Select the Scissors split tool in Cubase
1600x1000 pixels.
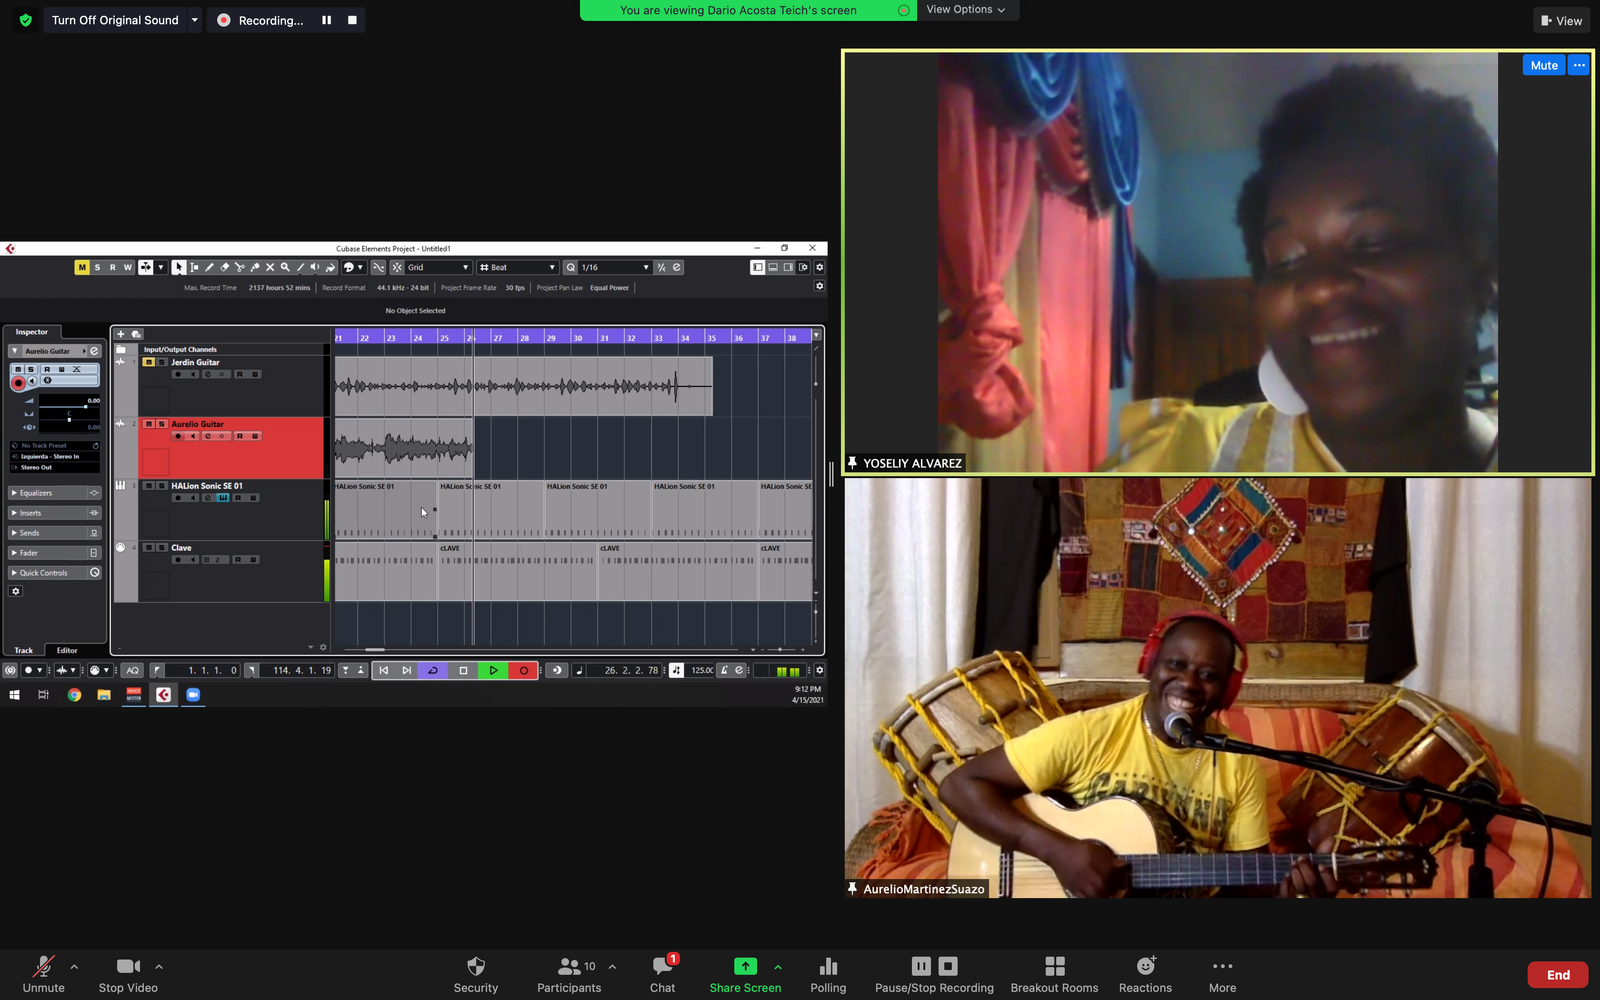[x=240, y=267]
